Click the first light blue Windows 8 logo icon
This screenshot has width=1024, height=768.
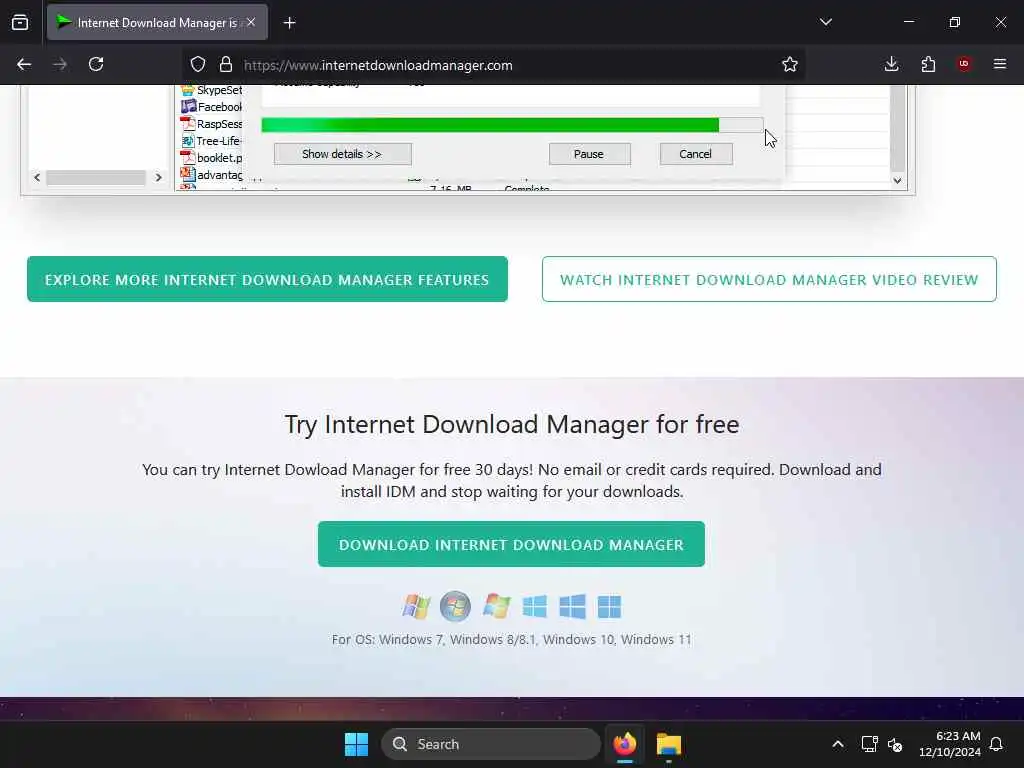click(535, 606)
